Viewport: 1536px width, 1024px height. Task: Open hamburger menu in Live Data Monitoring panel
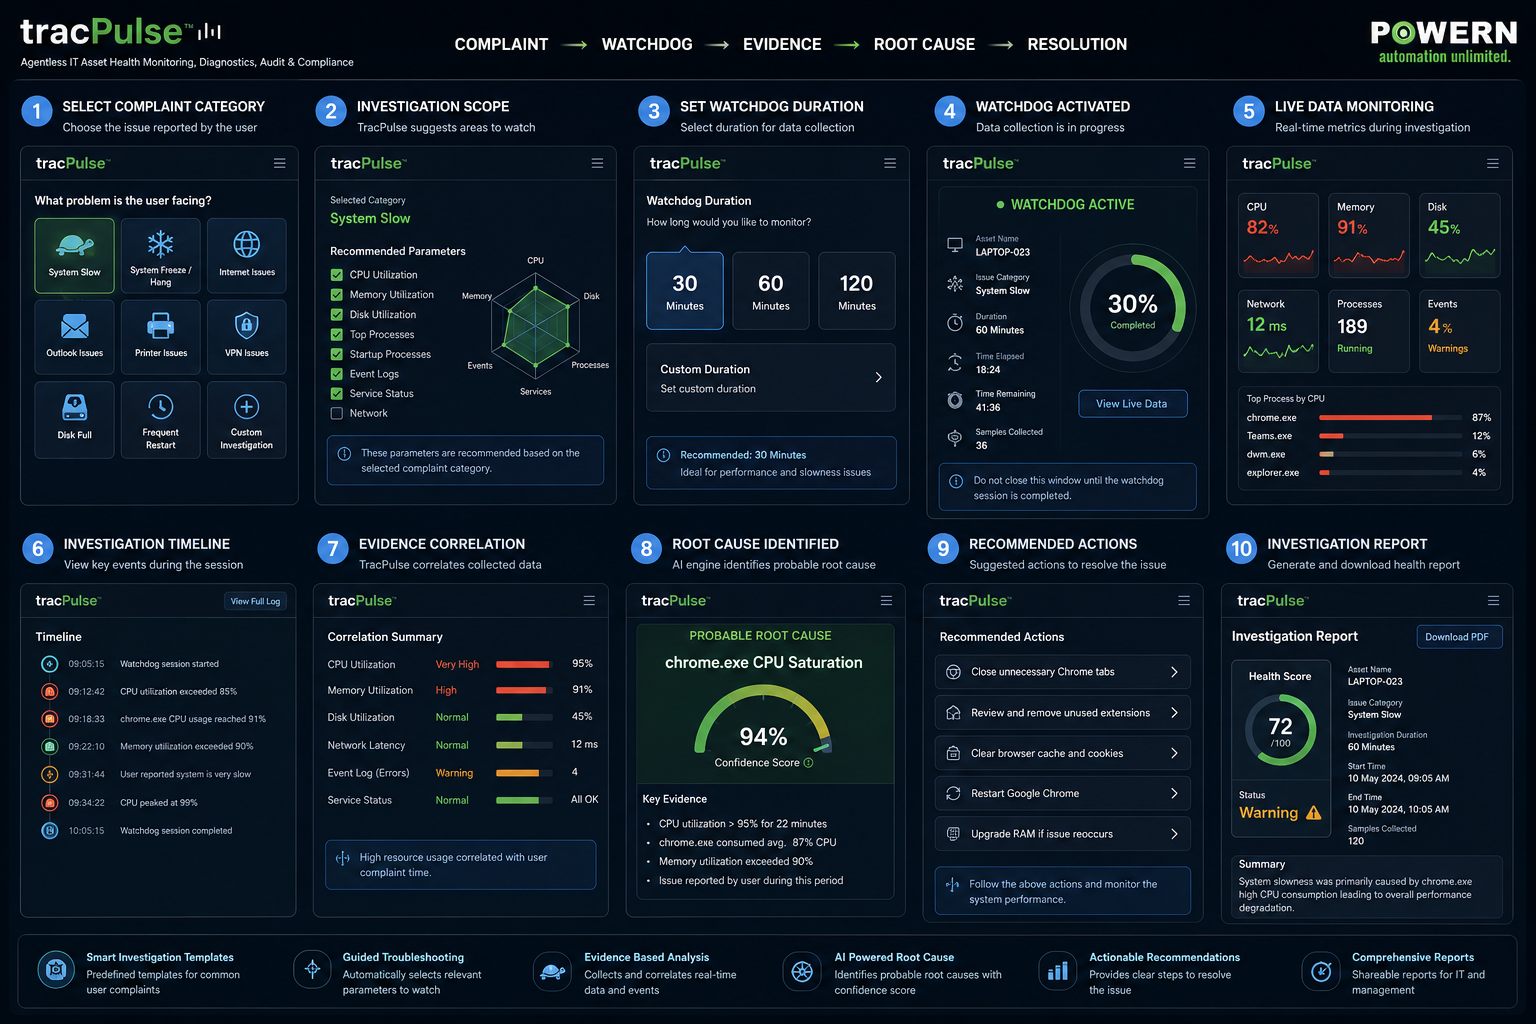[1492, 163]
